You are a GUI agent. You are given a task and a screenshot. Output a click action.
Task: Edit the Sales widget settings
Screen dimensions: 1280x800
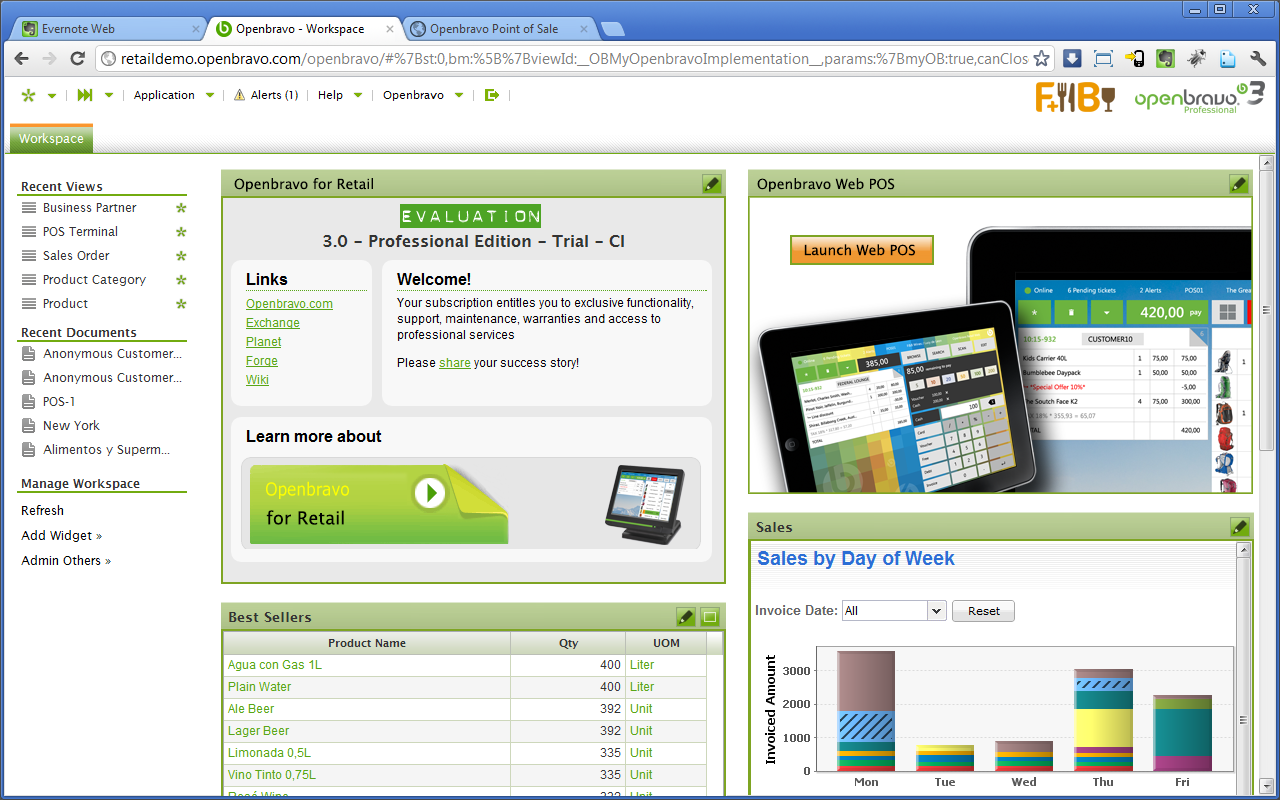[1239, 527]
